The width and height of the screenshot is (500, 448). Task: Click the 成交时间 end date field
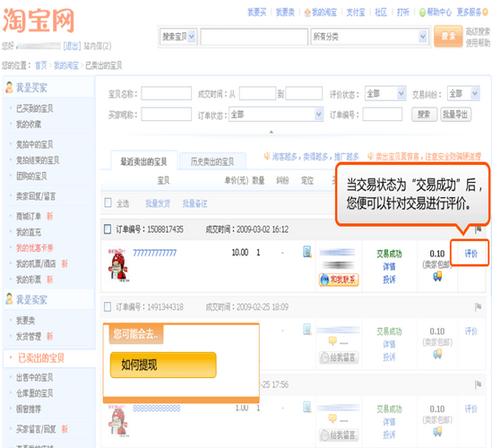click(x=304, y=93)
